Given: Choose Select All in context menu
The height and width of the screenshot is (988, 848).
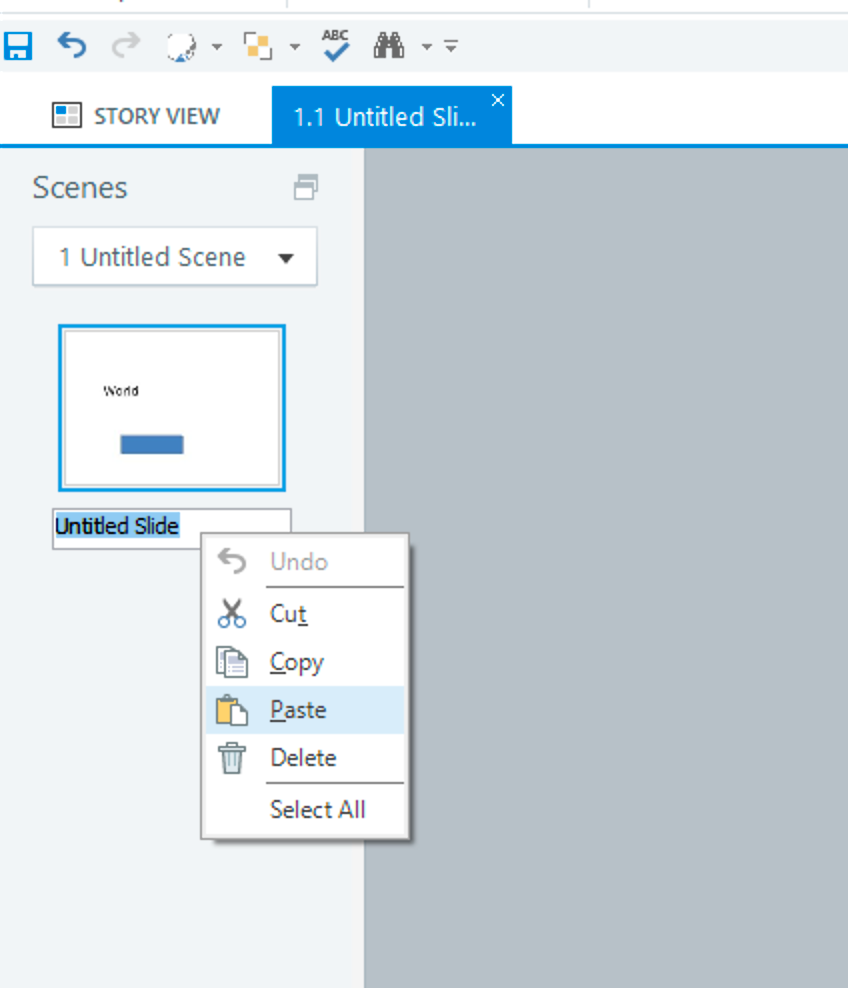Looking at the screenshot, I should tap(317, 809).
